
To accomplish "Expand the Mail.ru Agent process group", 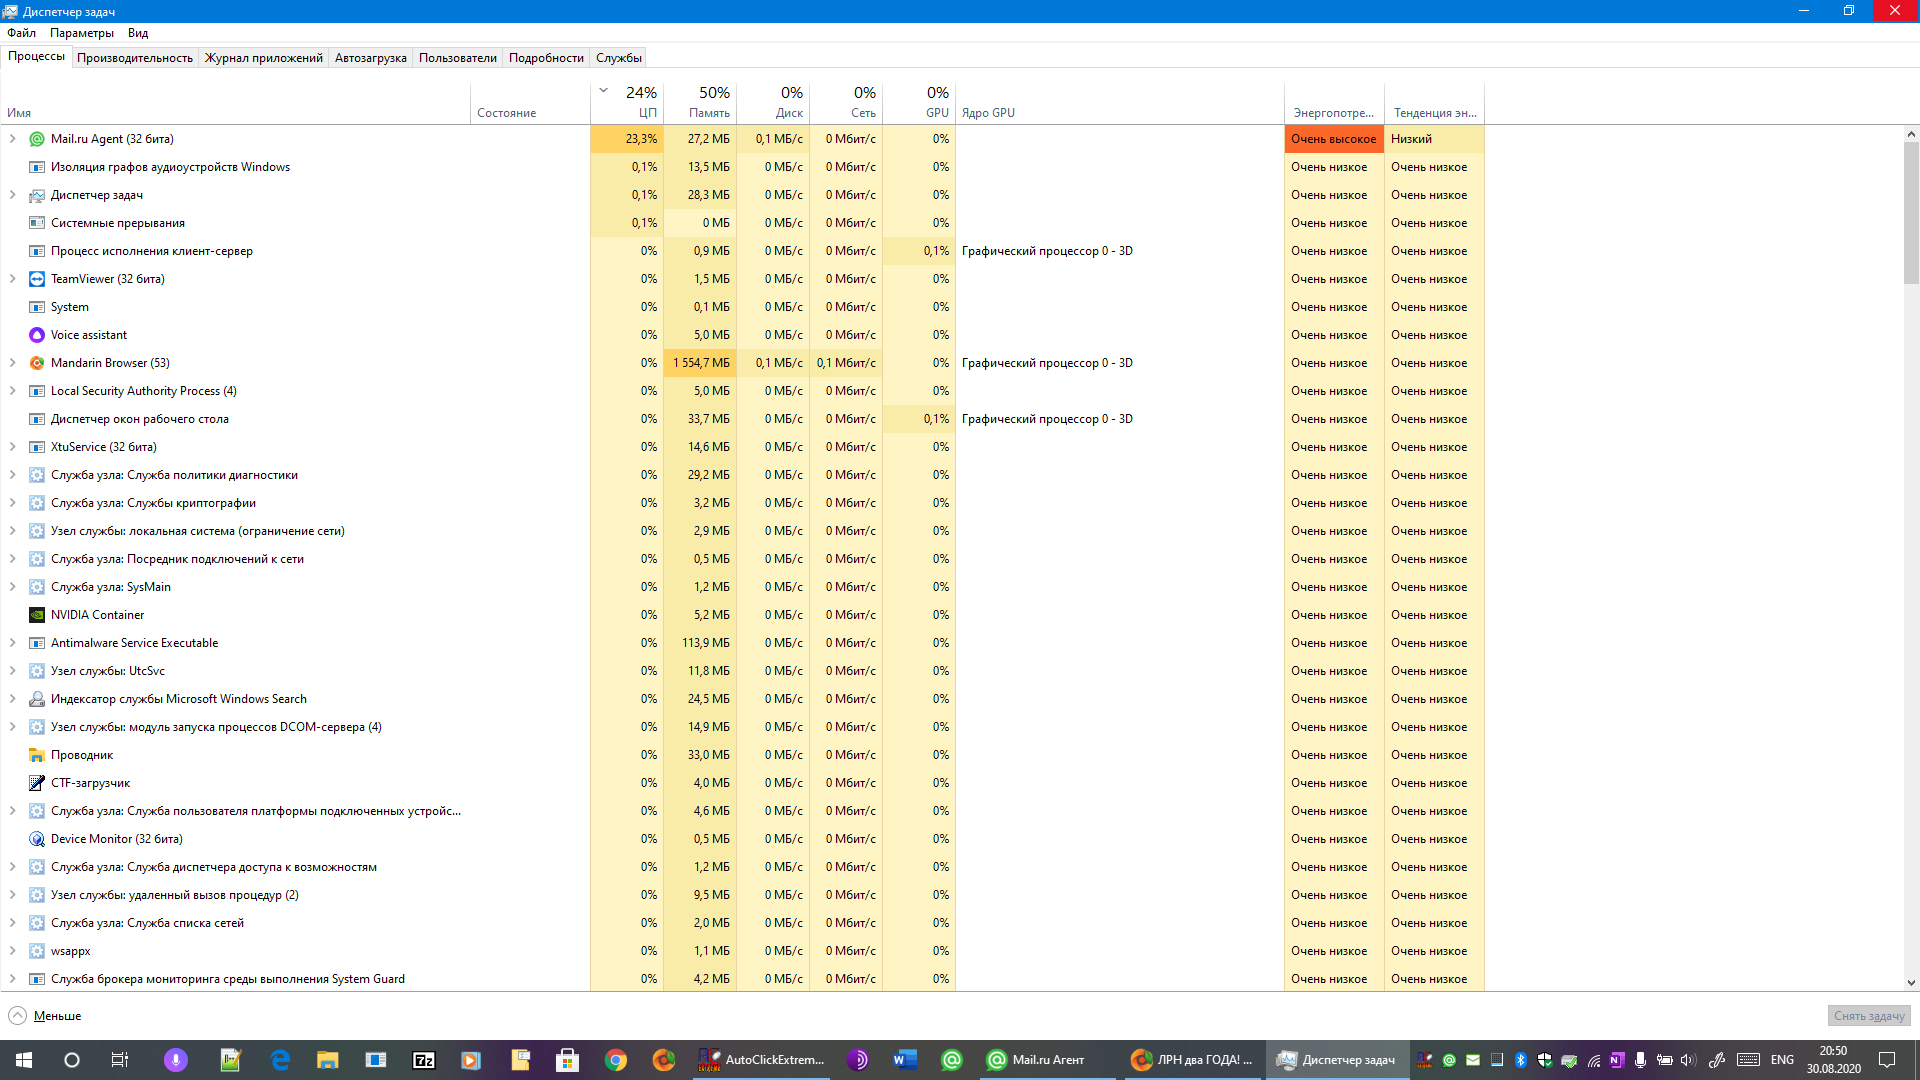I will pyautogui.click(x=13, y=138).
